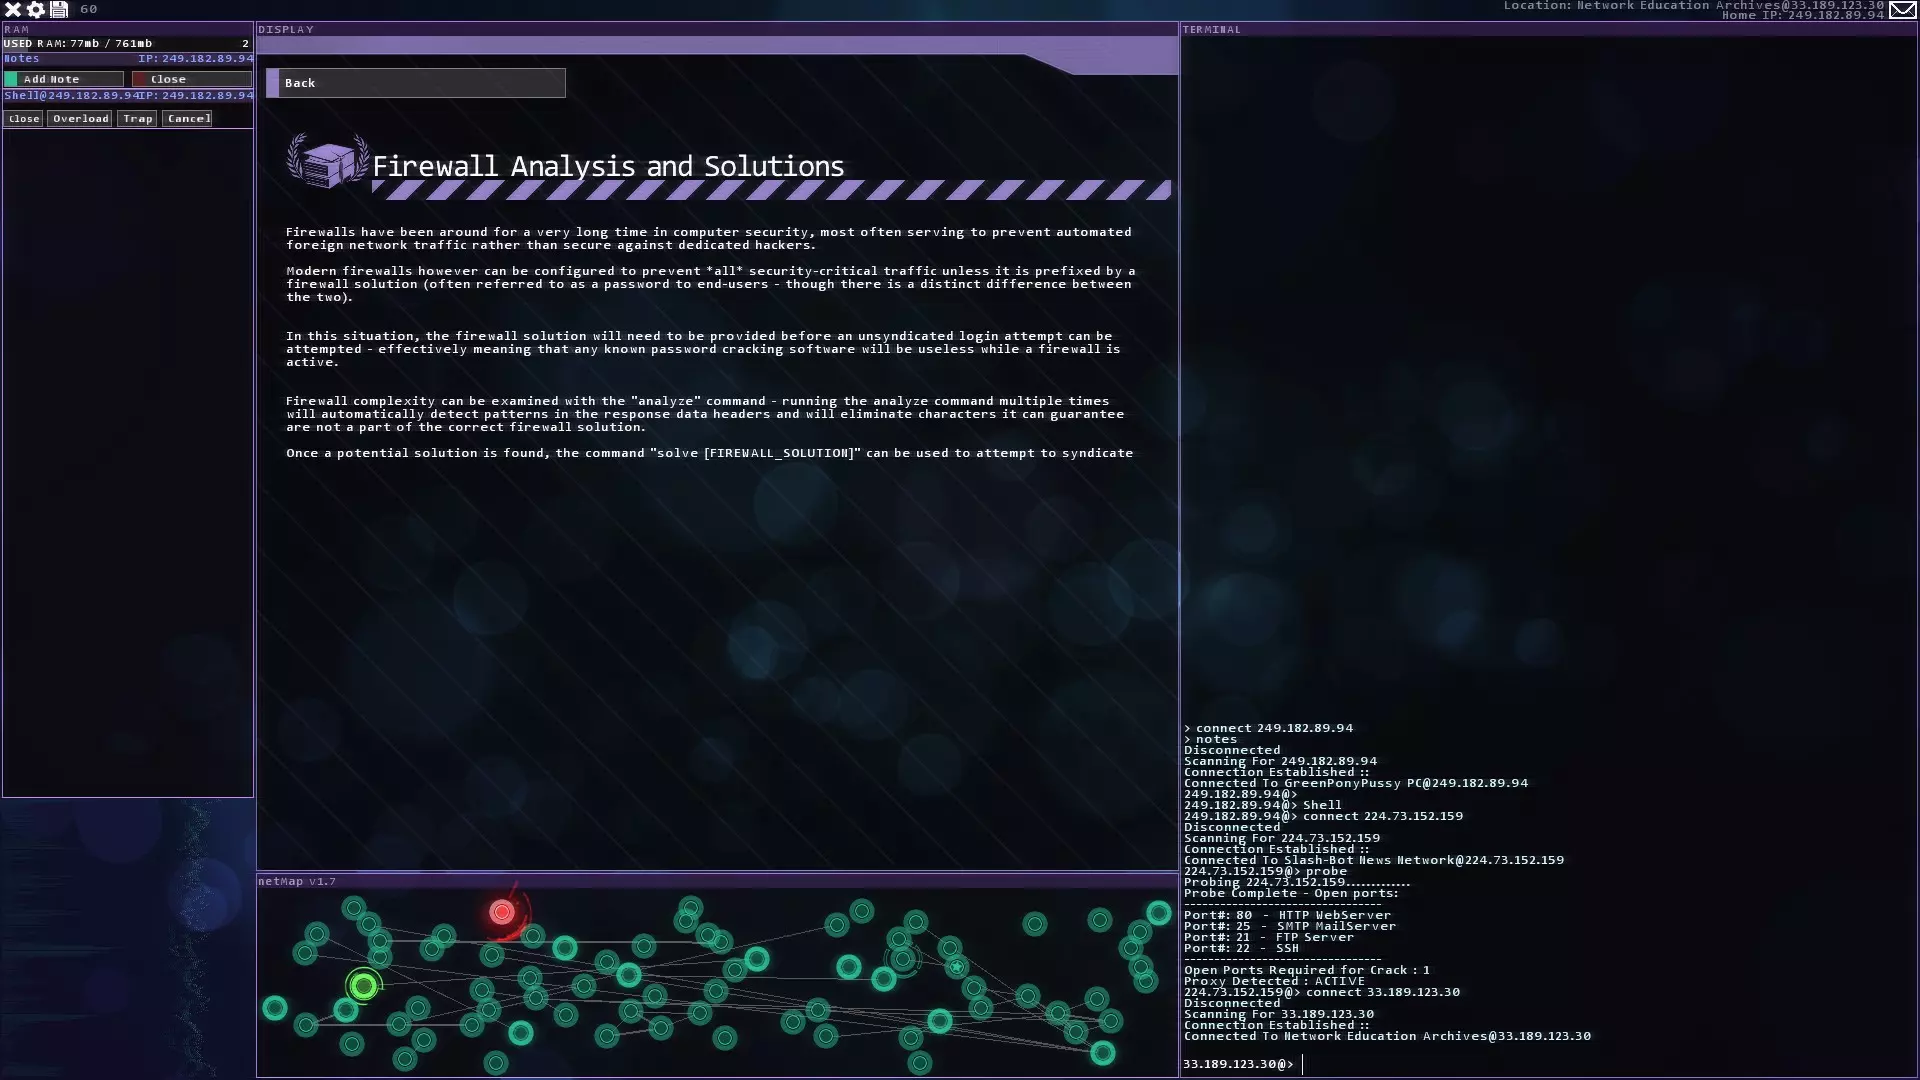Close the Shell@249.182.89.94 process
Screen dimensions: 1920x1080
(24, 119)
